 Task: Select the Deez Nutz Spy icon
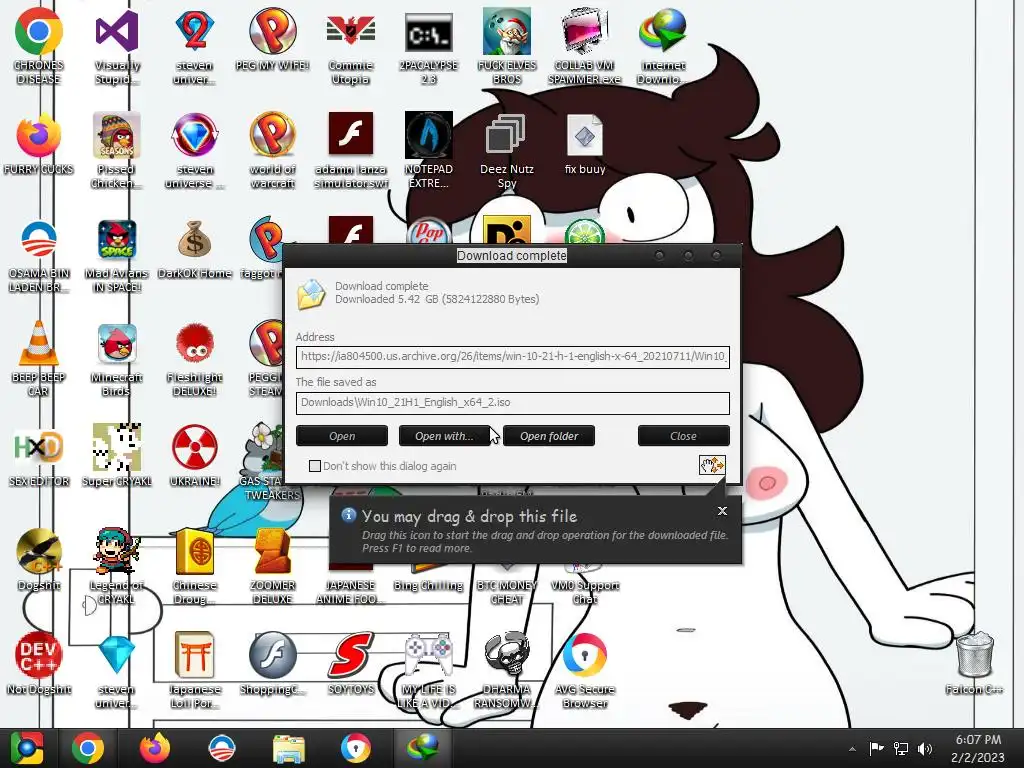506,151
